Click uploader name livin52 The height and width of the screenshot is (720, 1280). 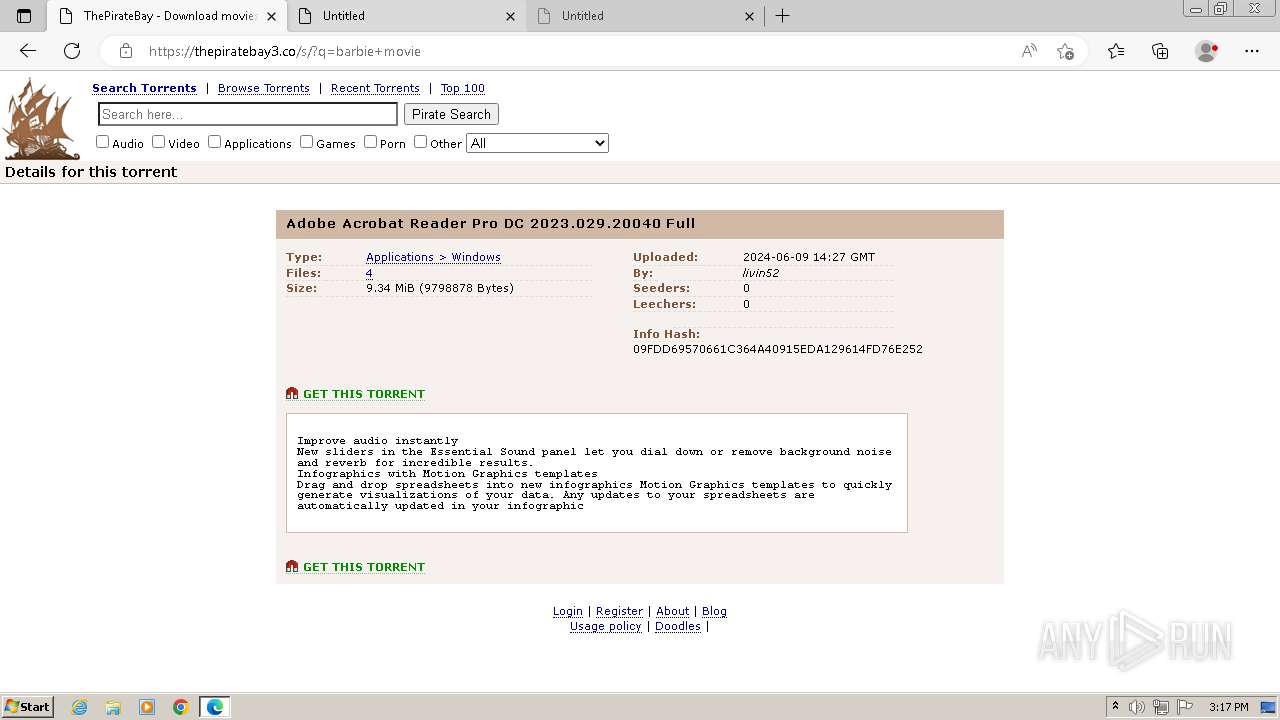(x=761, y=273)
